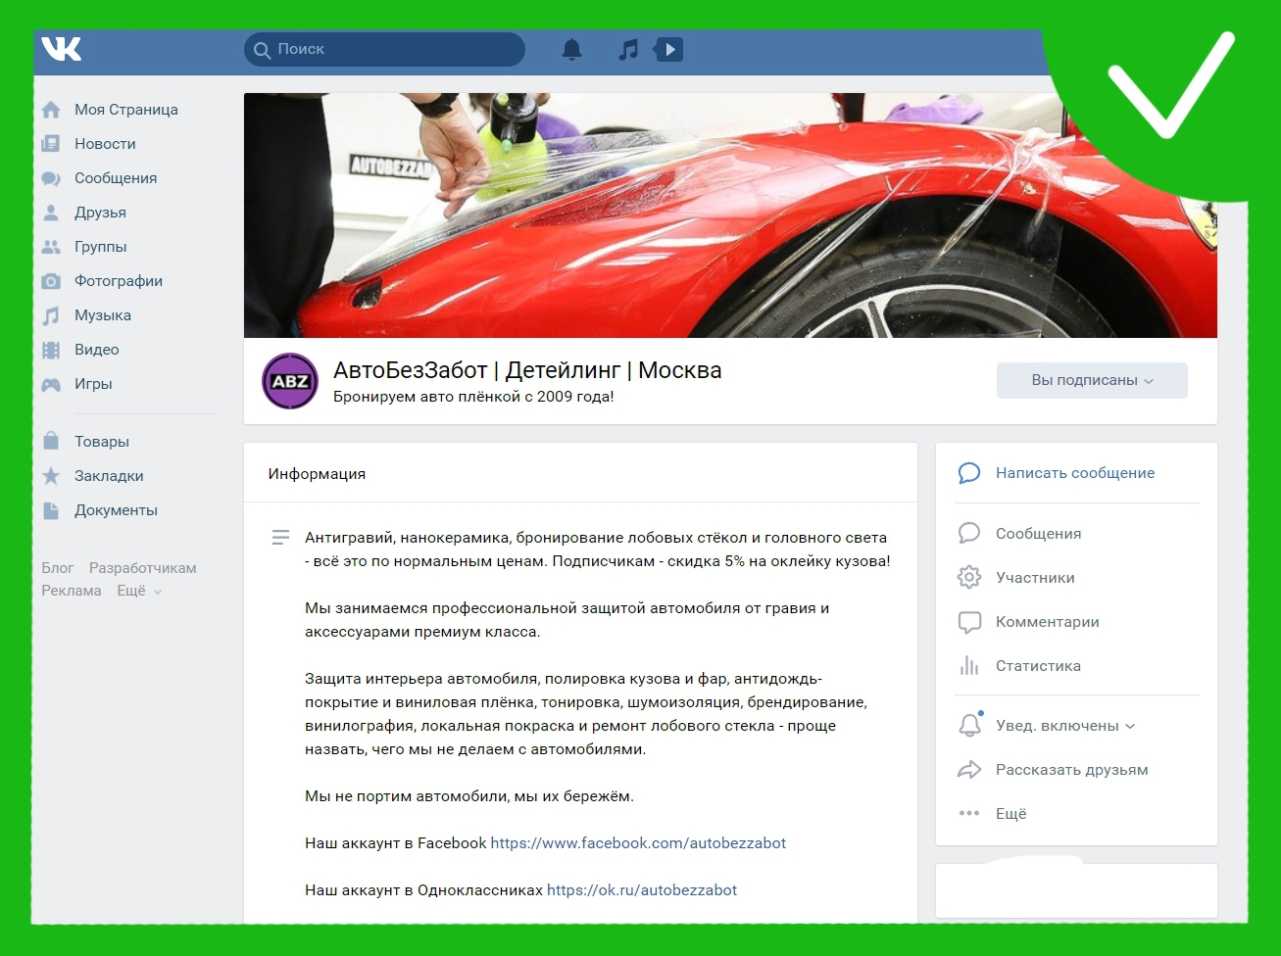The image size is (1281, 956).
Task: Click the gamepad icon beside Игры
Action: click(51, 384)
